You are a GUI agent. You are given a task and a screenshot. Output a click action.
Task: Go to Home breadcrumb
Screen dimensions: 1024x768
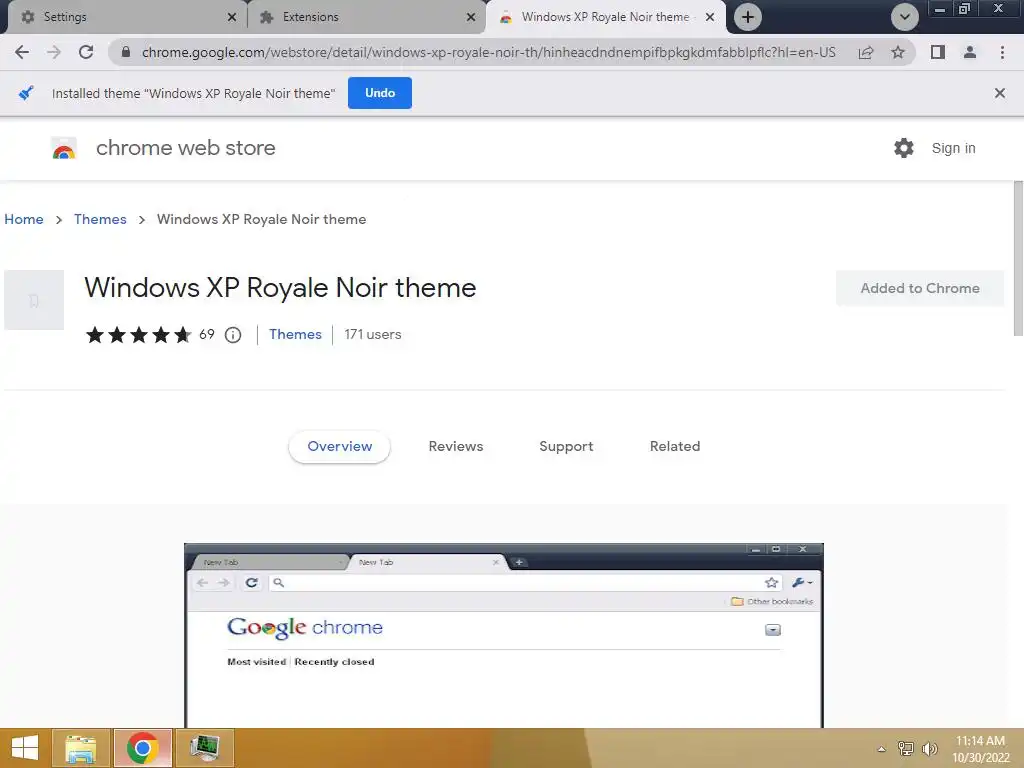24,219
